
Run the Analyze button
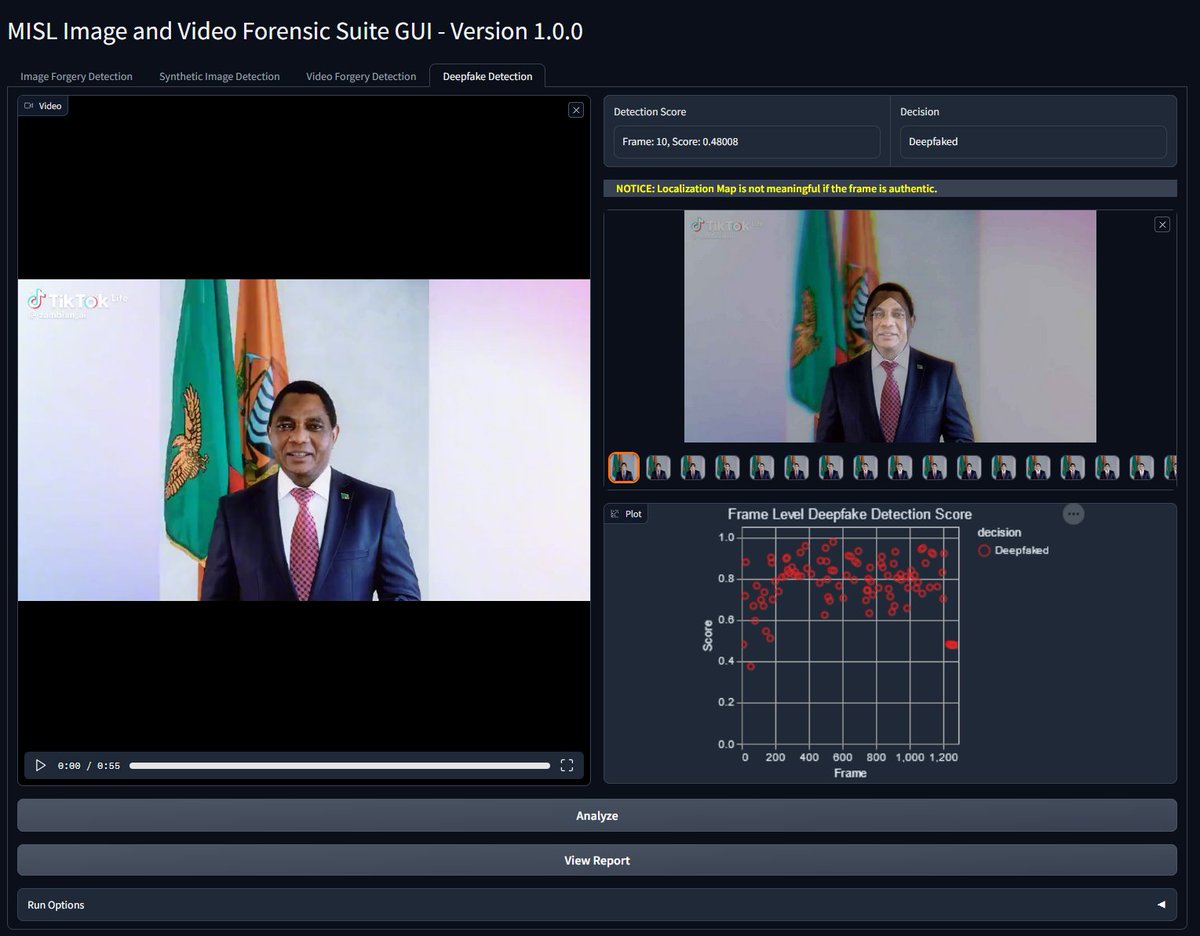(597, 815)
